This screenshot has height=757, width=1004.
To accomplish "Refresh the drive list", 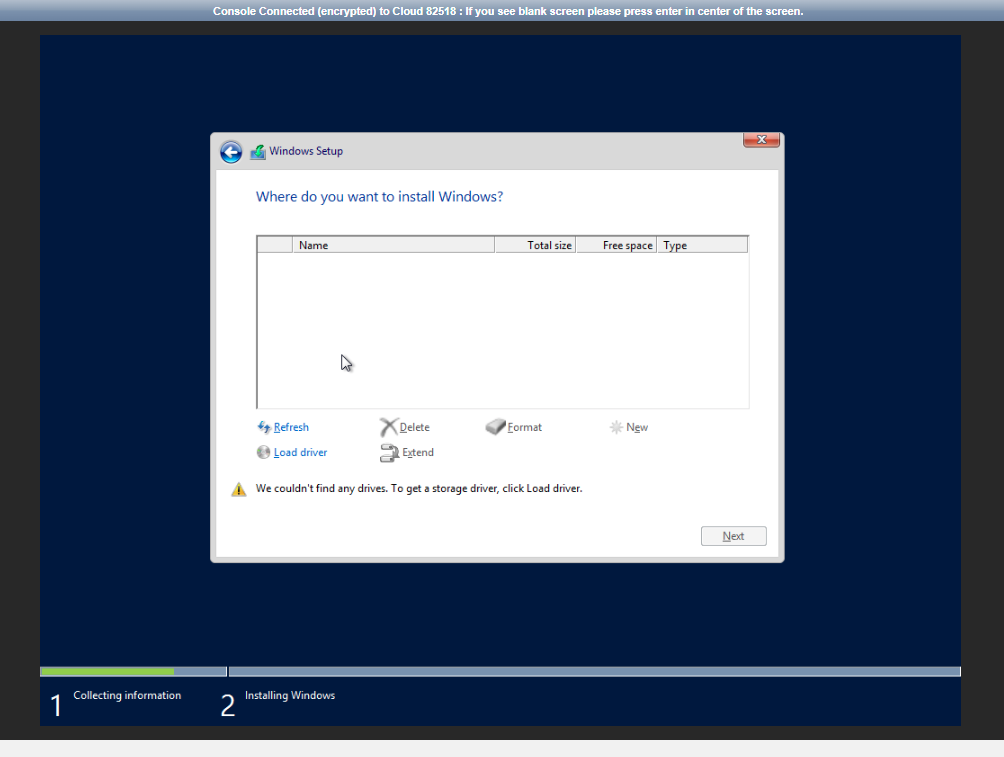I will point(291,427).
